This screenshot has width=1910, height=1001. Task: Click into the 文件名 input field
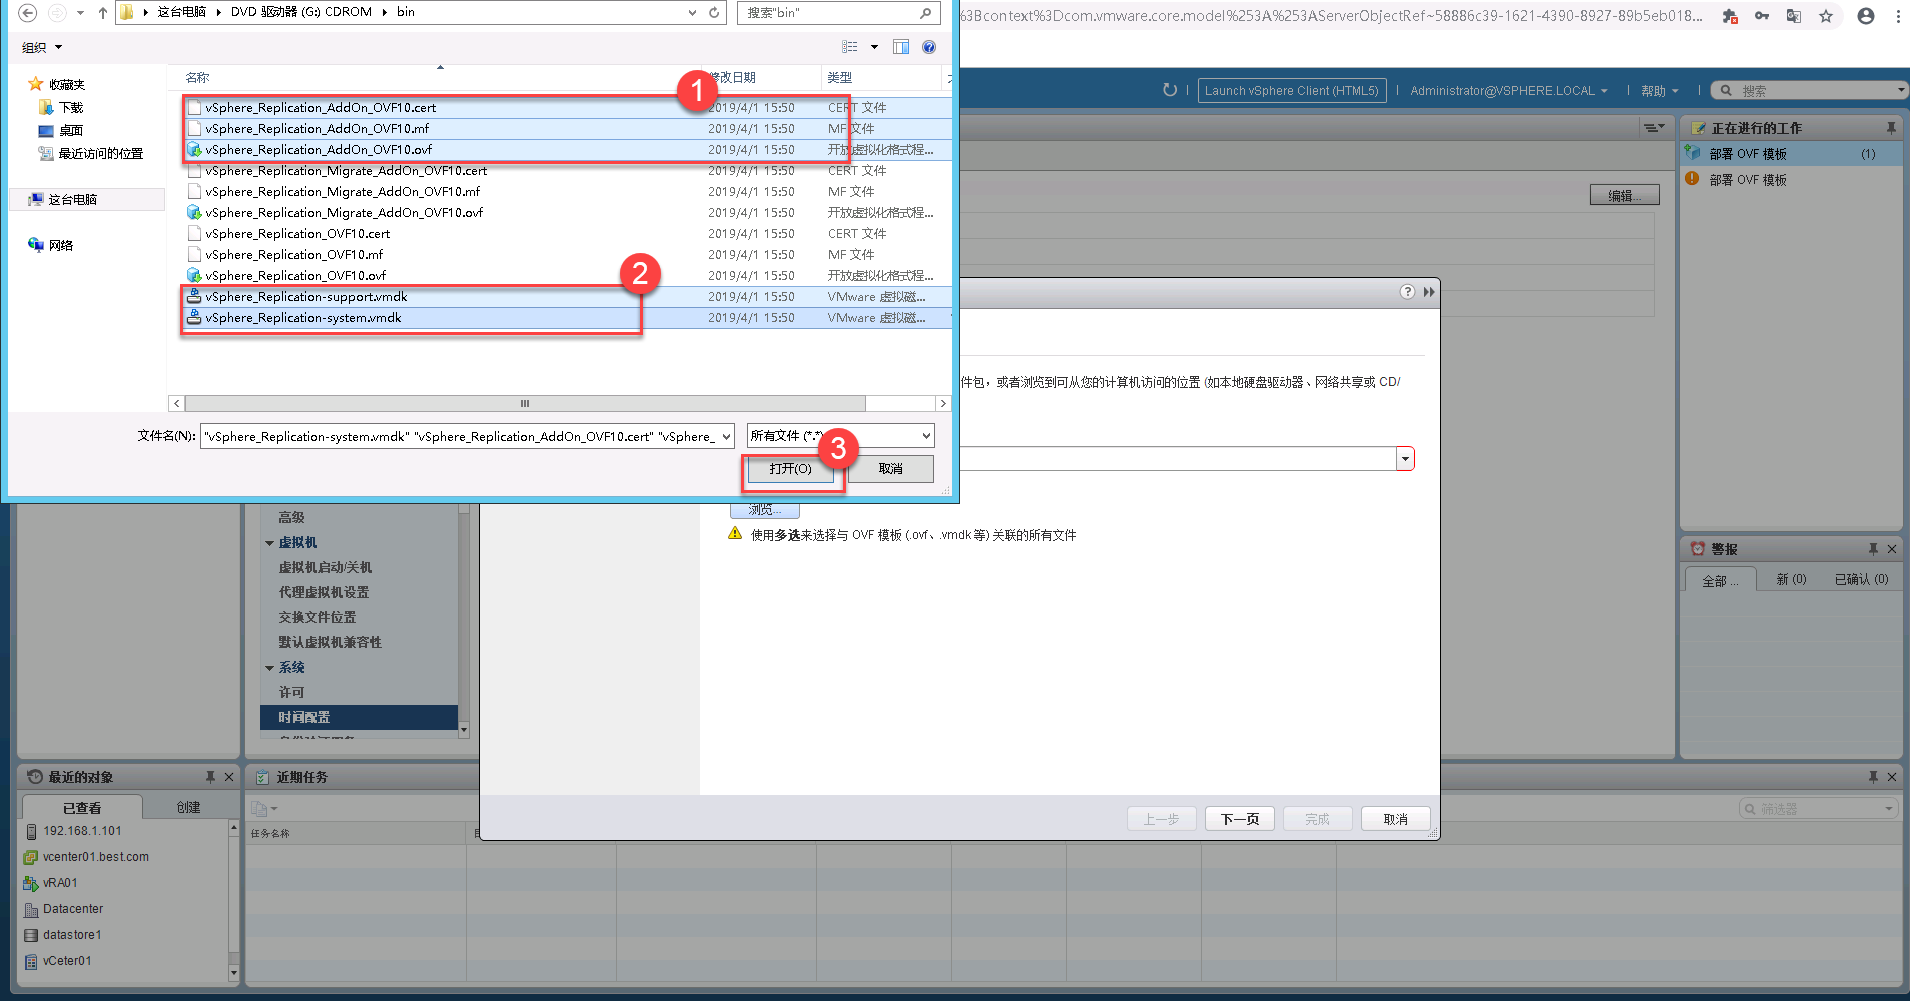(x=460, y=436)
